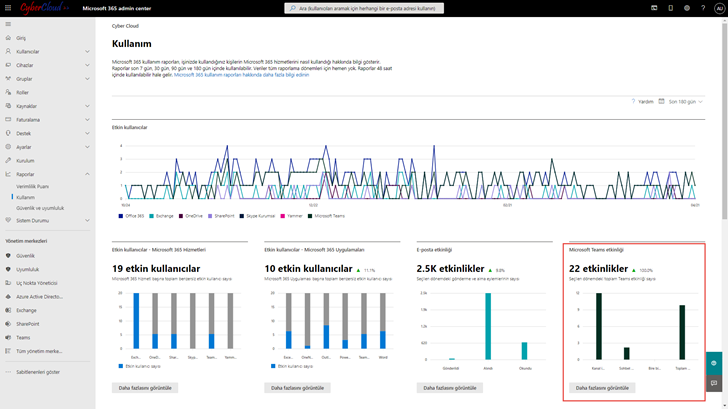
Task: Click the Ayarlar gear icon
Action: click(8, 147)
